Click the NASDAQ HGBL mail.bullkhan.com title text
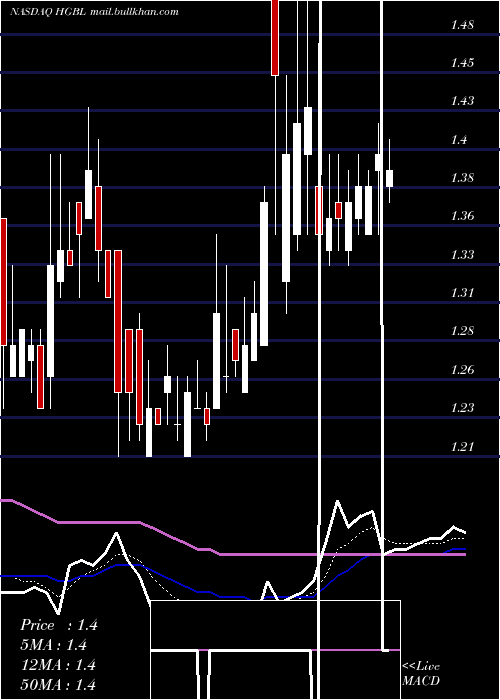 pyautogui.click(x=94, y=12)
